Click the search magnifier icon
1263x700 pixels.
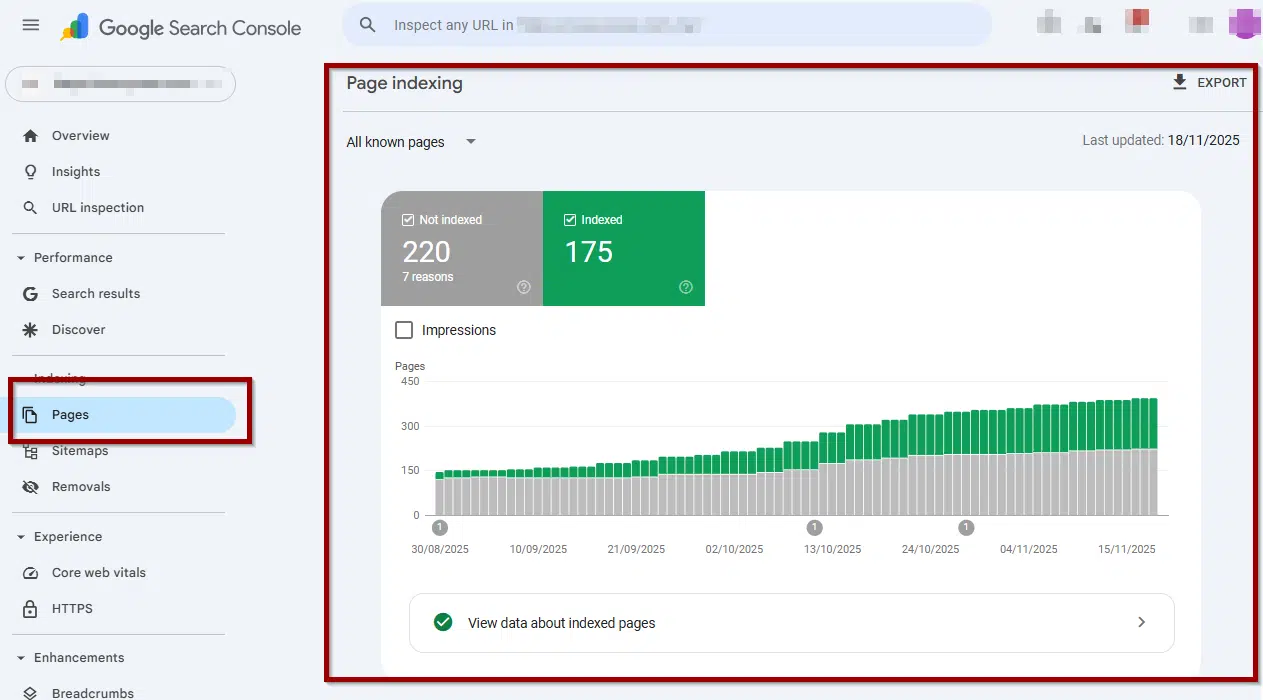click(368, 25)
